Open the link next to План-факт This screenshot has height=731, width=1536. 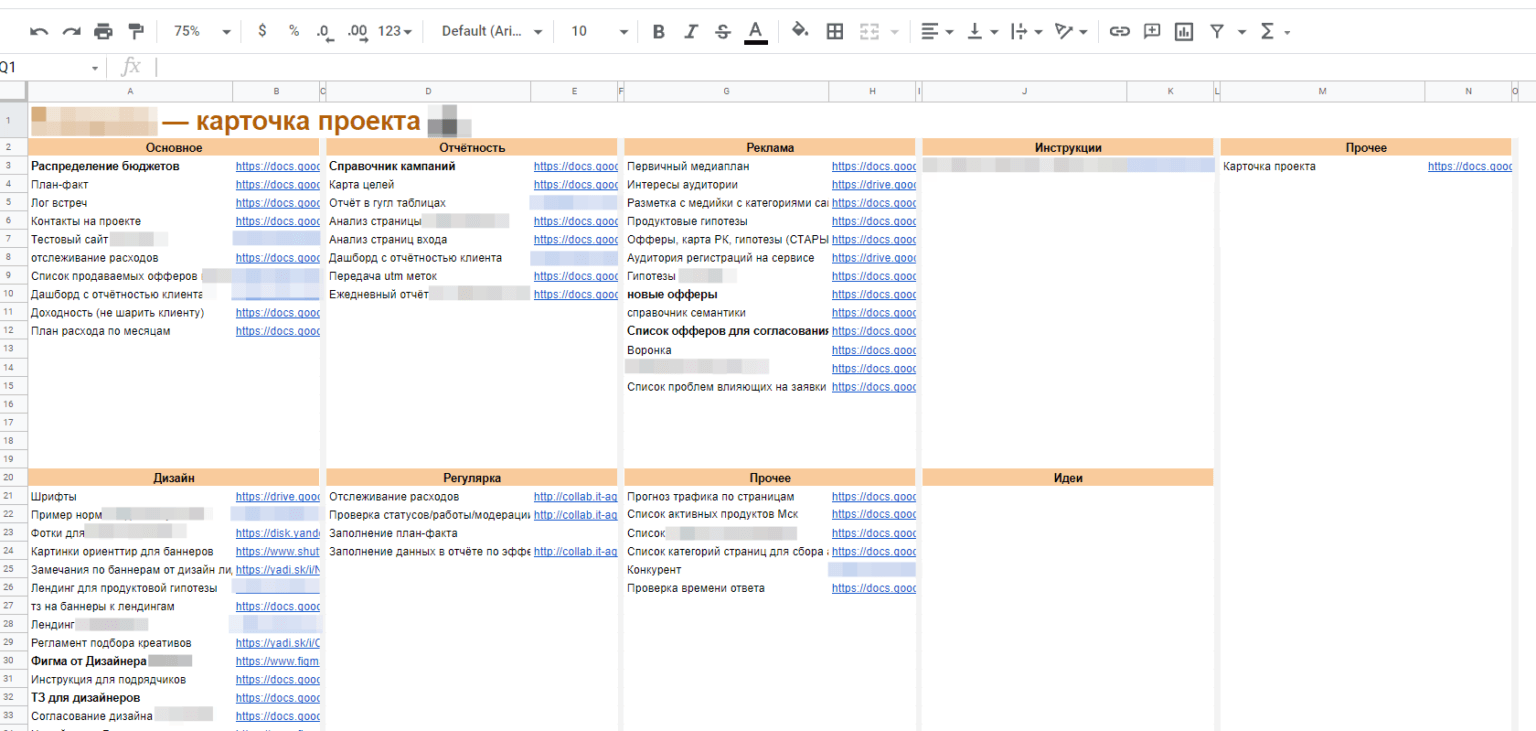pos(277,185)
